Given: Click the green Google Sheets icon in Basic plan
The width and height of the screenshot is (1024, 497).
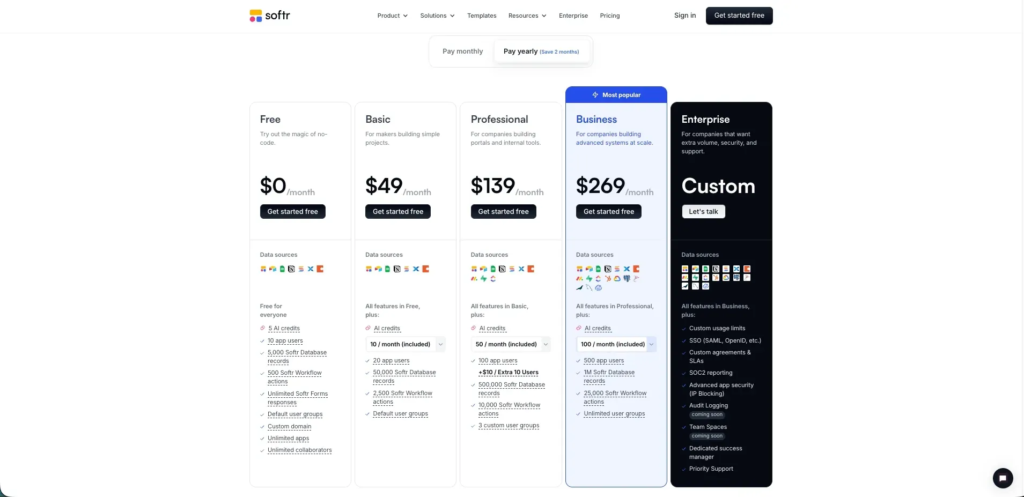Looking at the screenshot, I should 387,268.
